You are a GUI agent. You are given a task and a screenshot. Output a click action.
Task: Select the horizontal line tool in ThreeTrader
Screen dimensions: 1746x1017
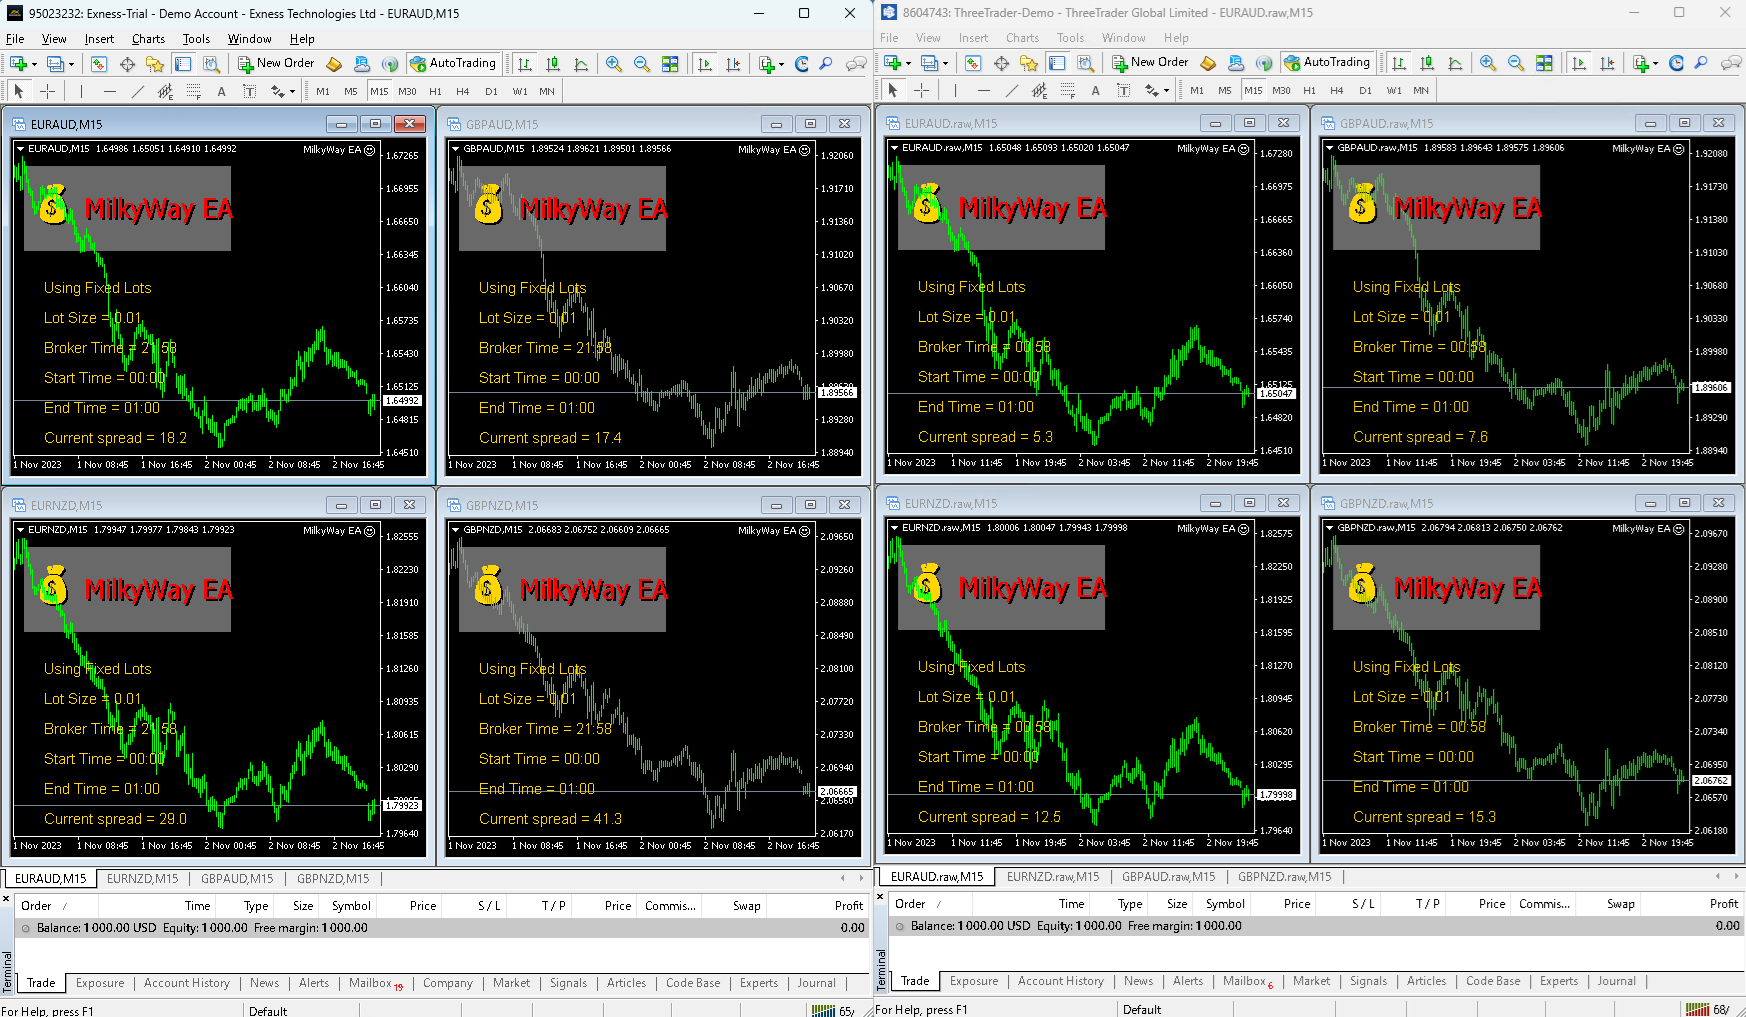tap(983, 90)
